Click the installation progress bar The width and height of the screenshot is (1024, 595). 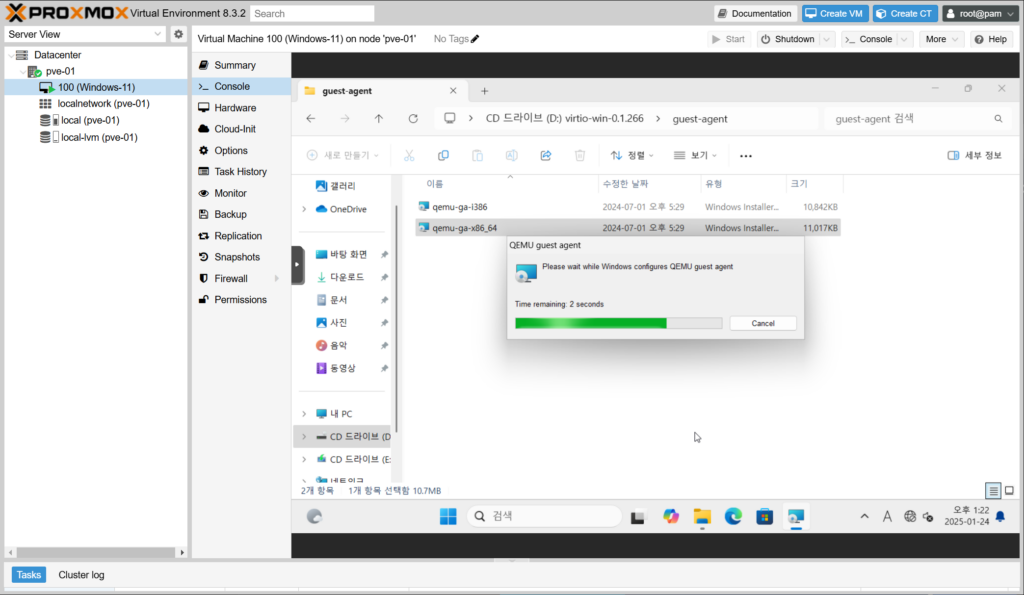coord(617,323)
